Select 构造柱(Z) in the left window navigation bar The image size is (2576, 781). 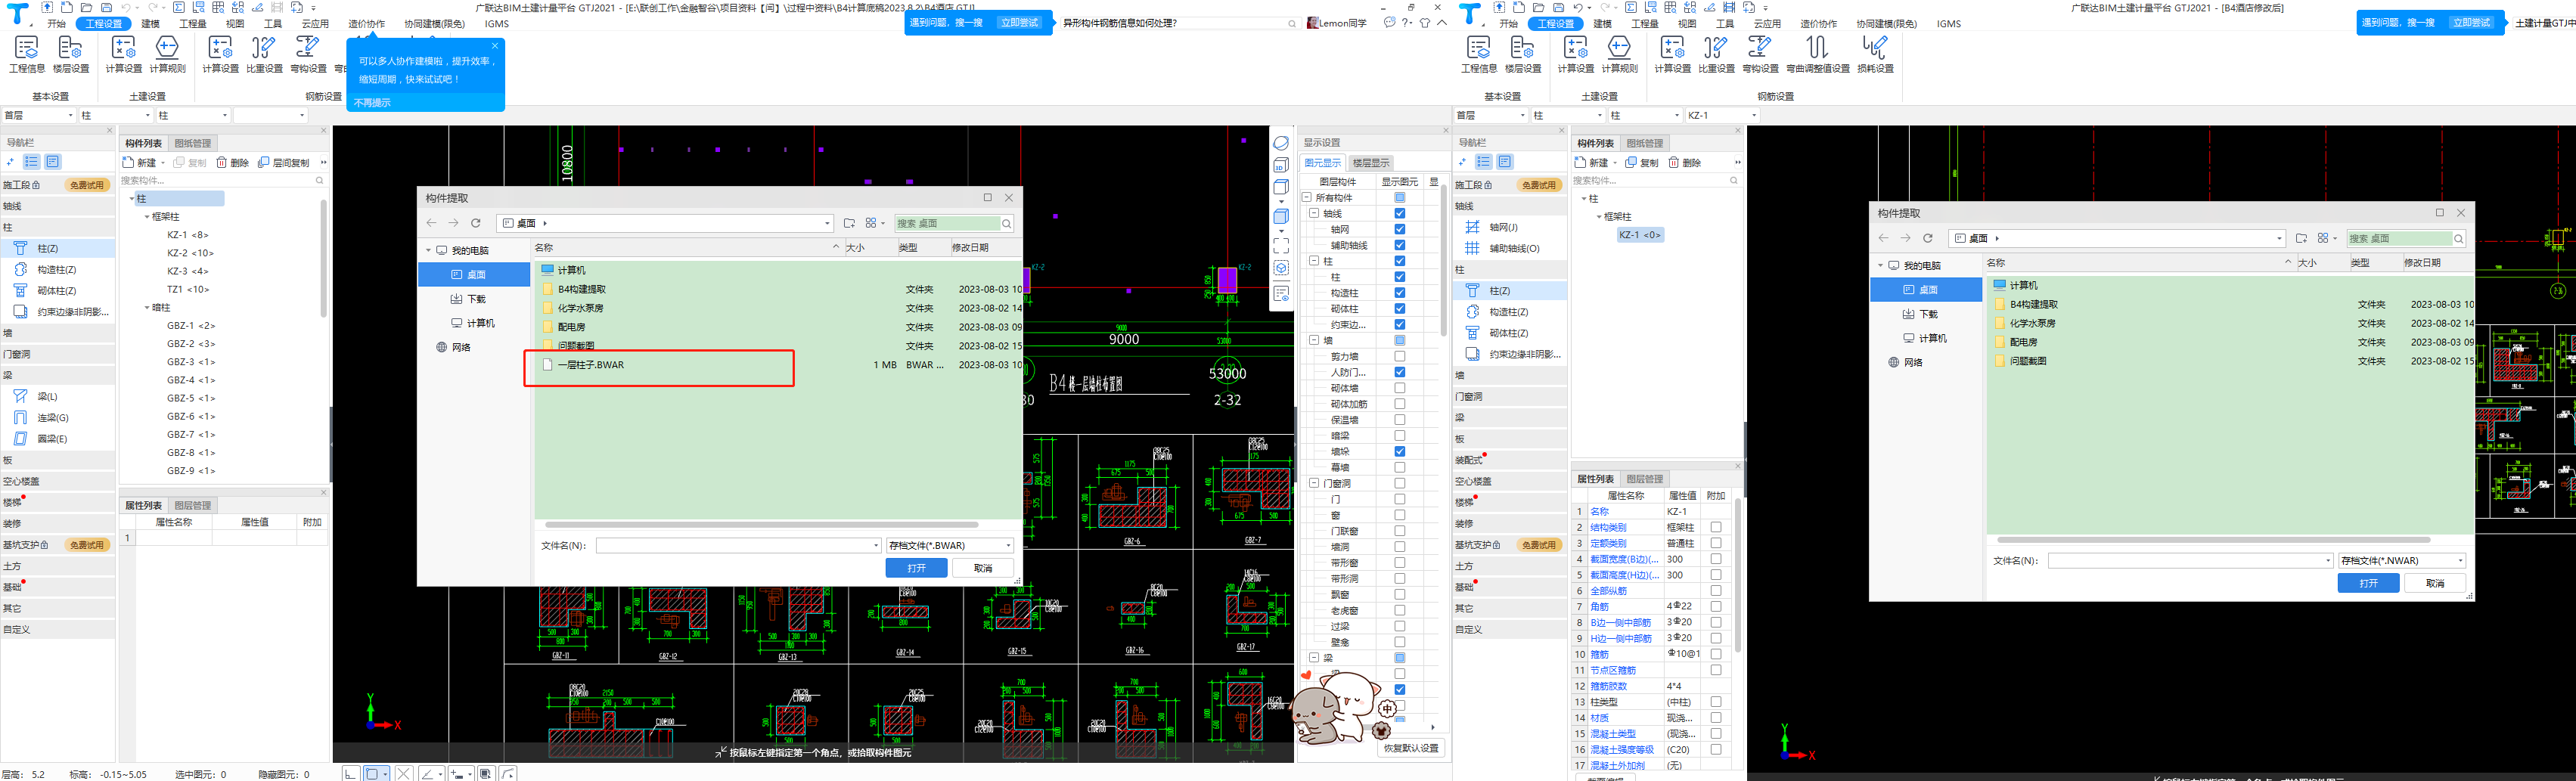(58, 269)
